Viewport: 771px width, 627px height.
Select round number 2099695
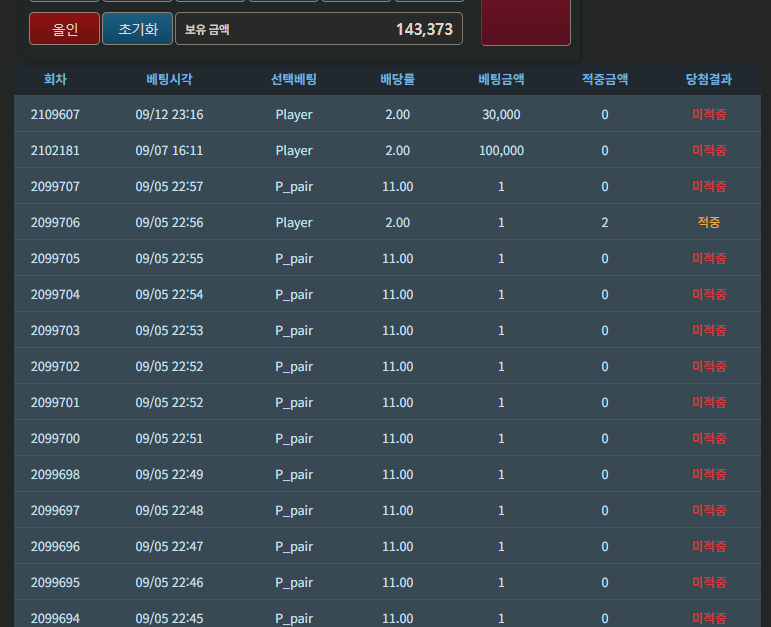tap(55, 582)
